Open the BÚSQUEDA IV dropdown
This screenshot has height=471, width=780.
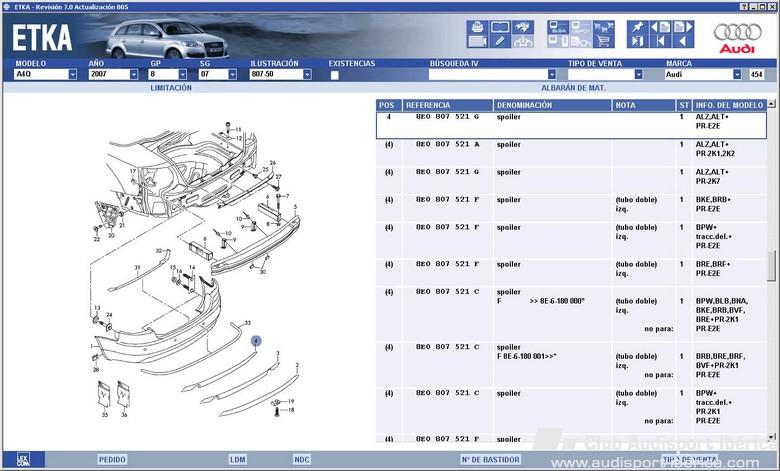pyautogui.click(x=552, y=75)
